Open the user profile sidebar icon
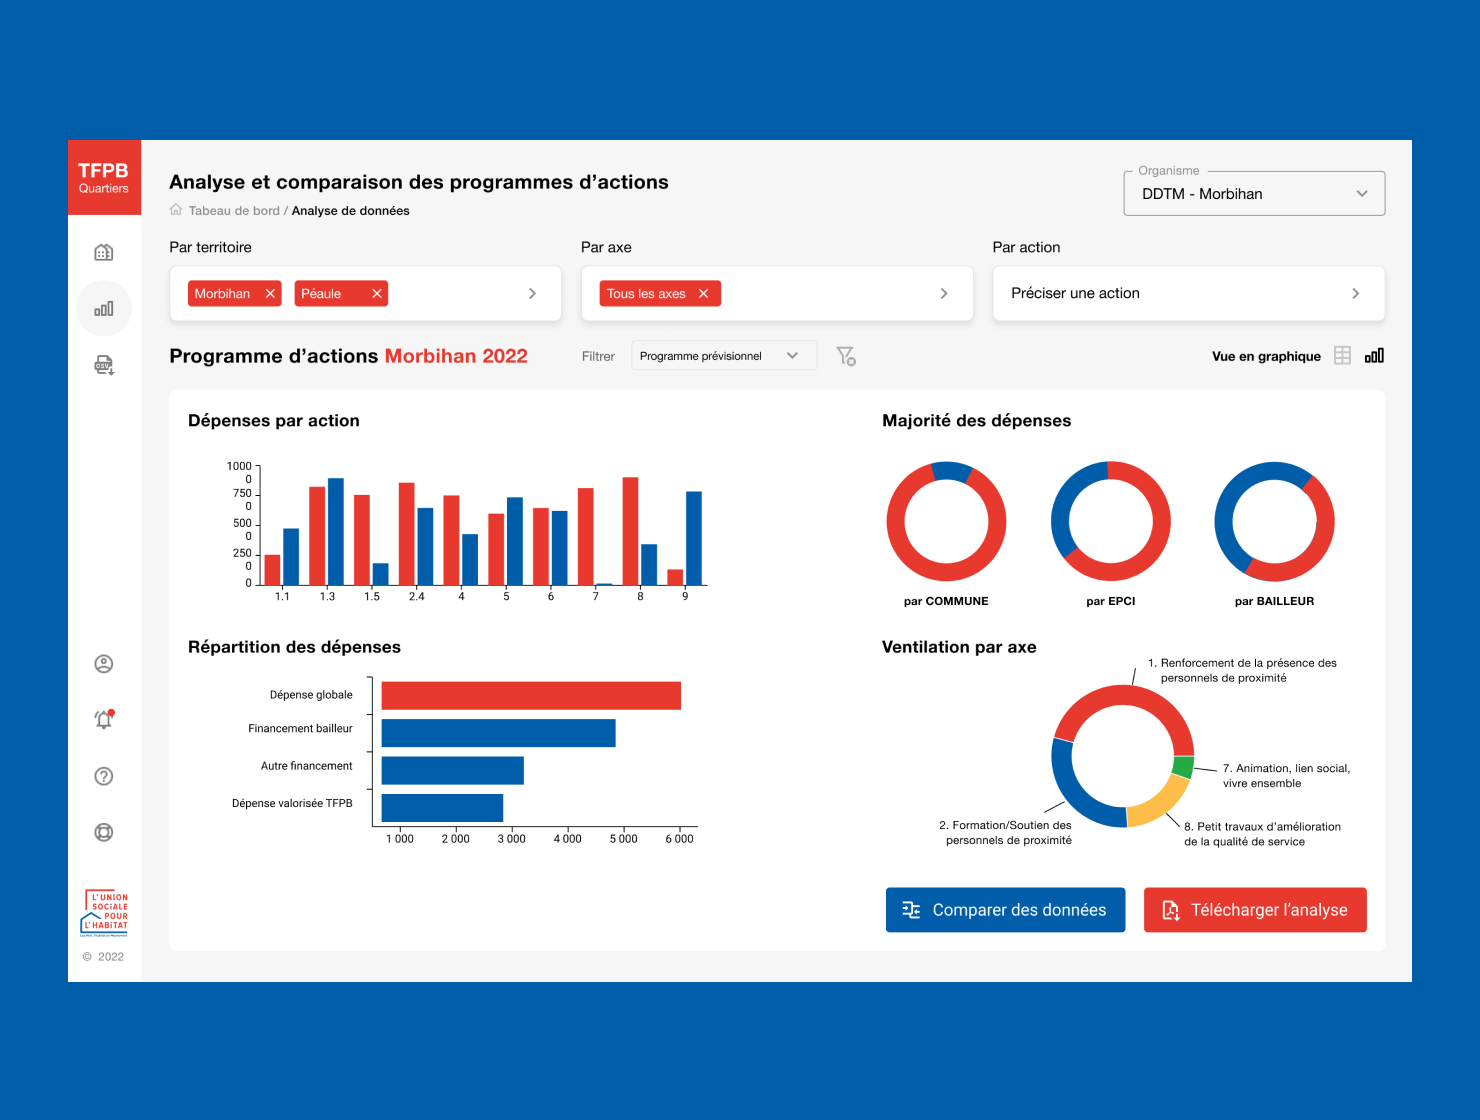 pos(104,664)
